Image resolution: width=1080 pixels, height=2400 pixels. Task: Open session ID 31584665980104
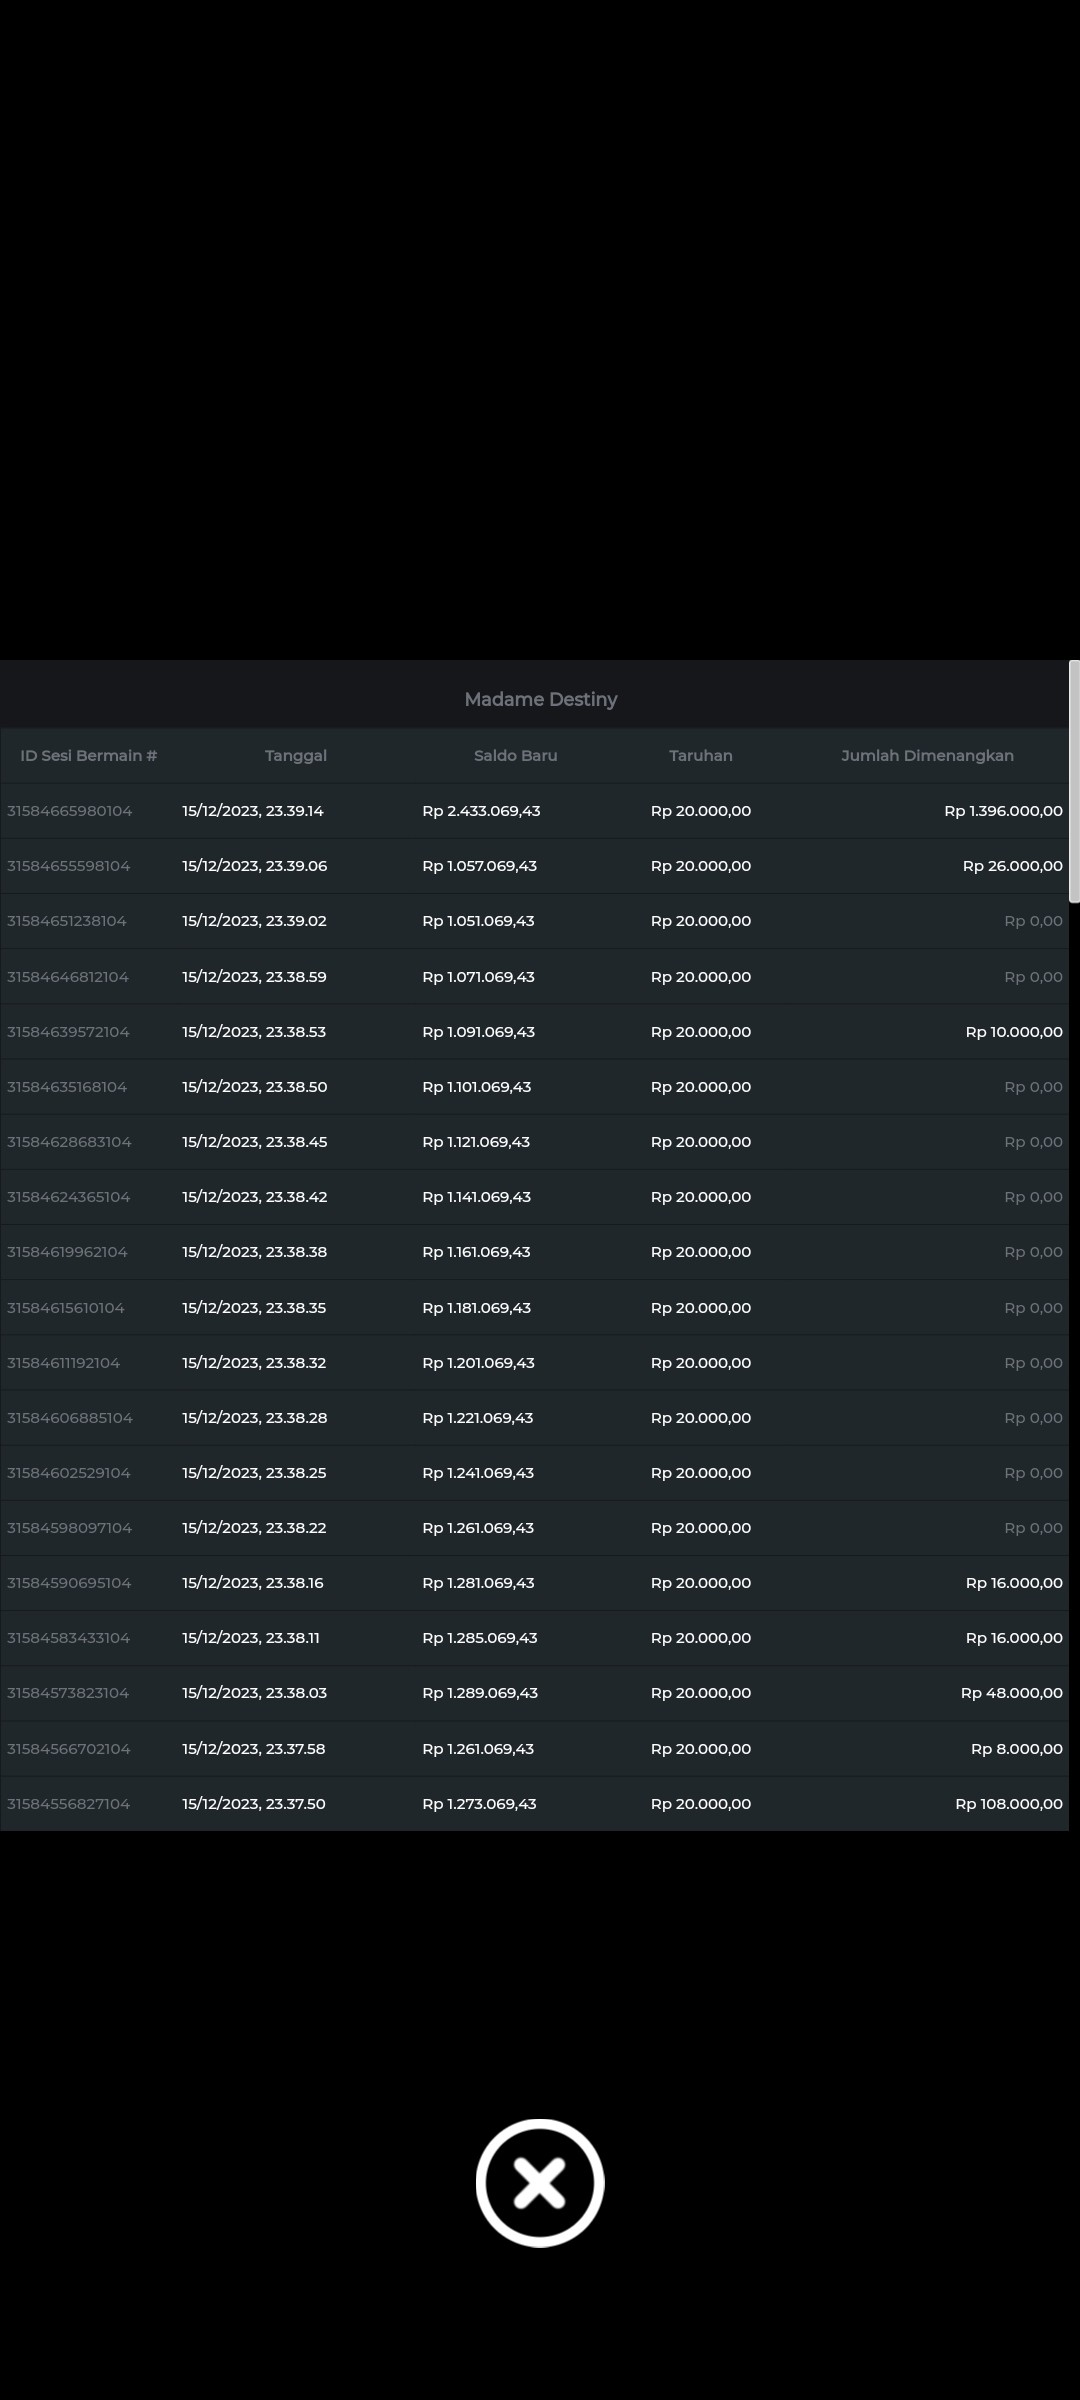coord(69,811)
